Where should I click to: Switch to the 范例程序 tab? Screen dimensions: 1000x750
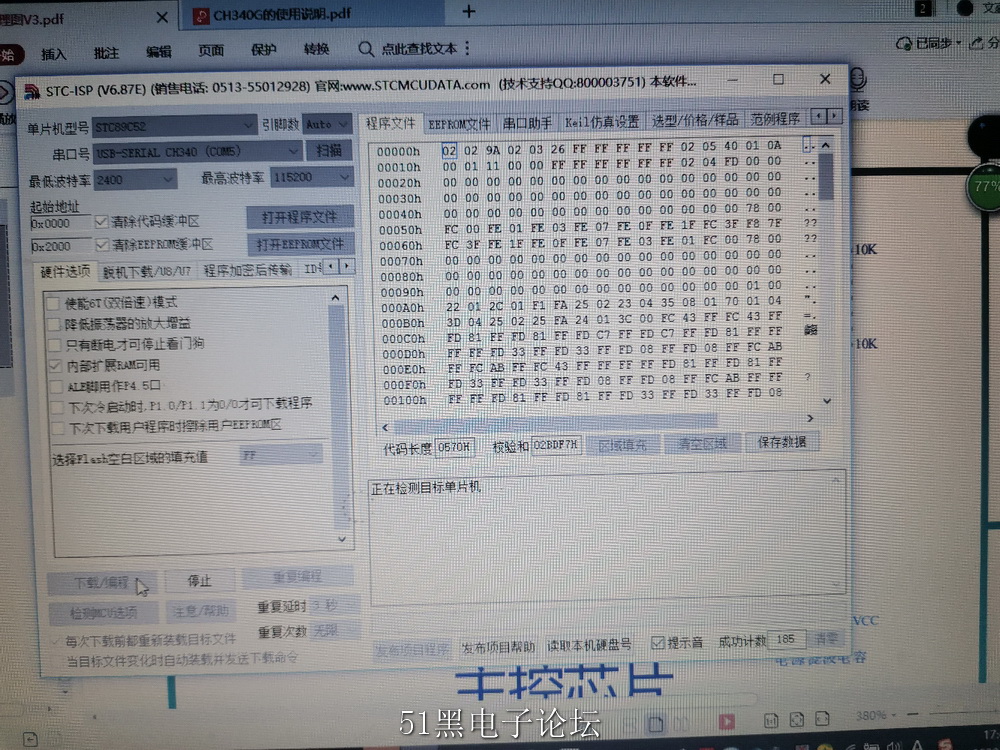[775, 118]
